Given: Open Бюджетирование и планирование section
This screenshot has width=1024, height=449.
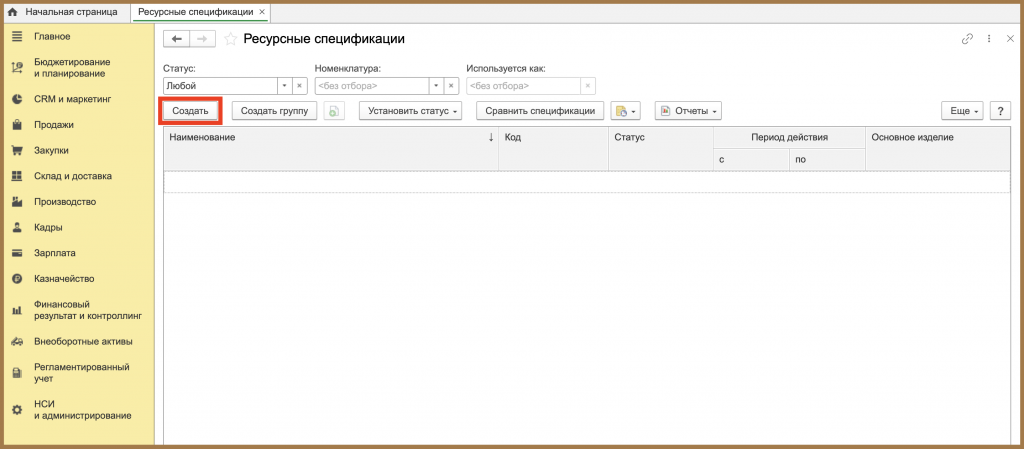Looking at the screenshot, I should point(72,68).
